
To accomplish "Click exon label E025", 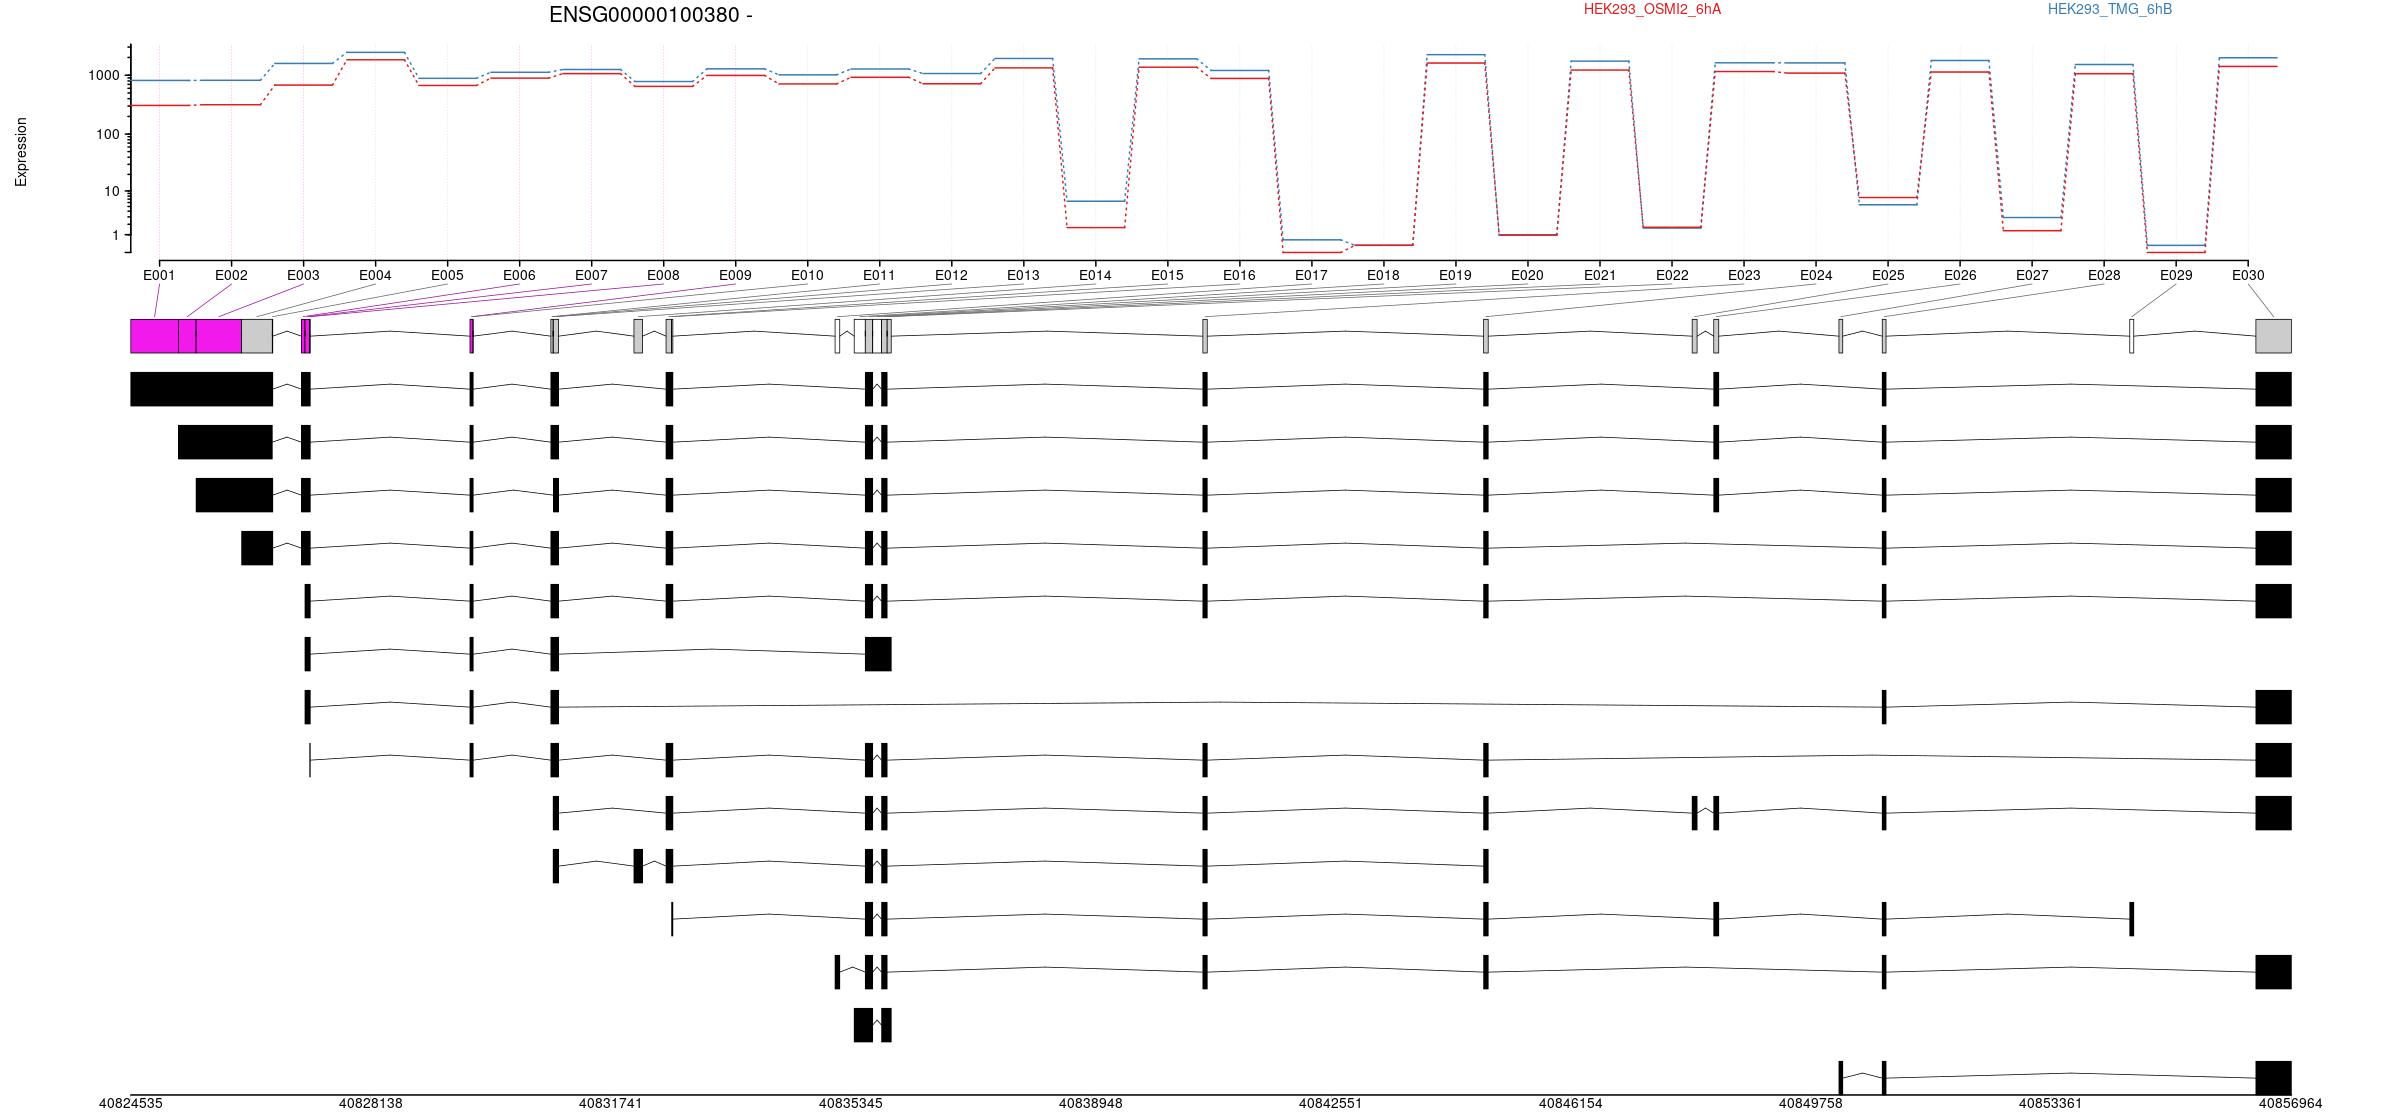I will (x=1888, y=275).
